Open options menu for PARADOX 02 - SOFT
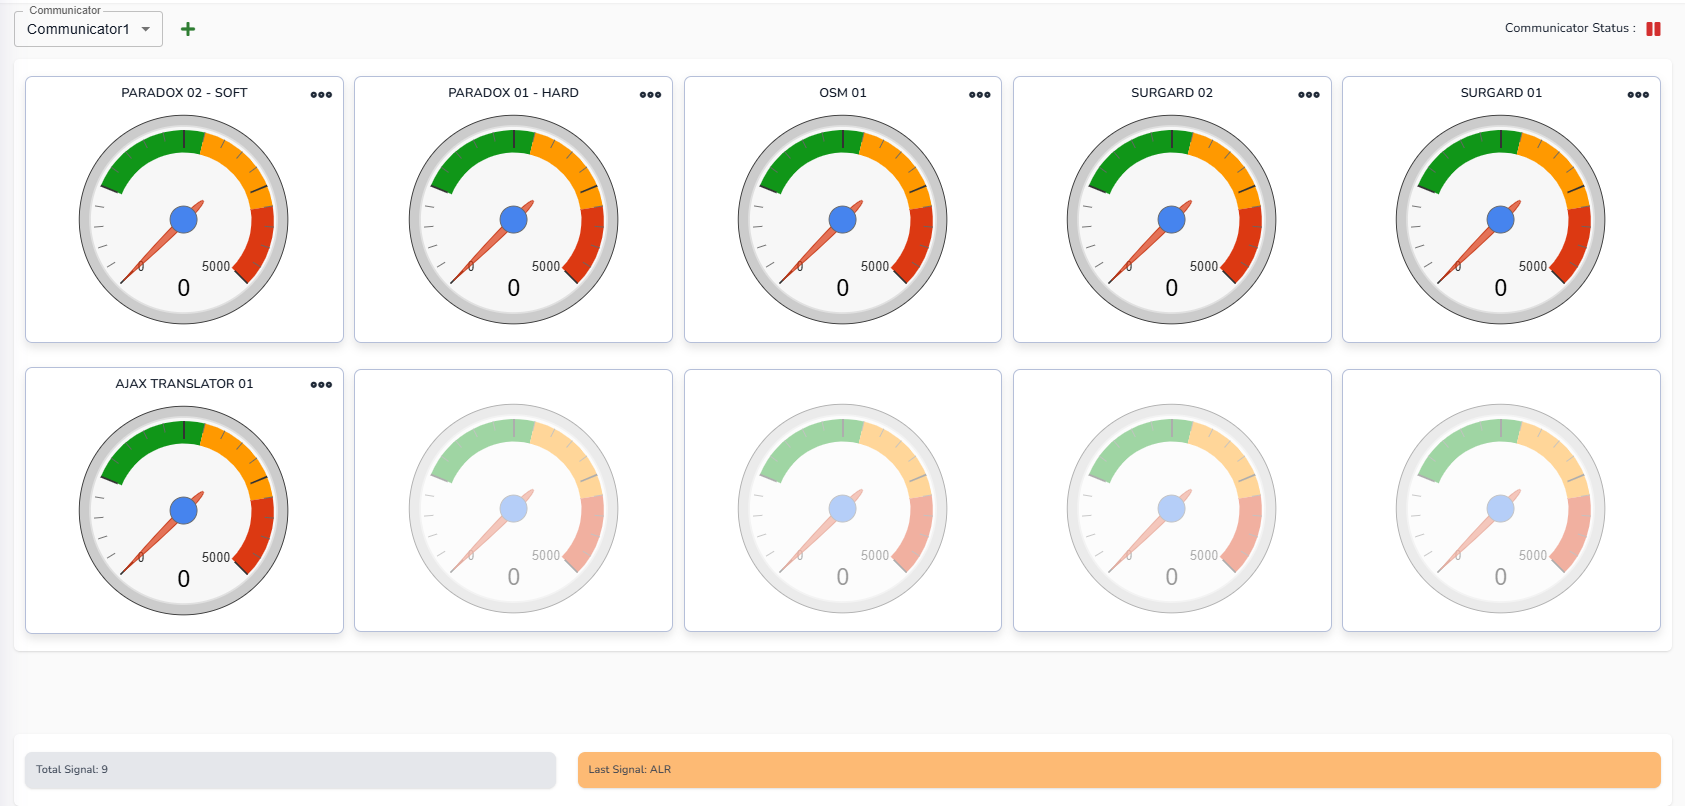This screenshot has height=806, width=1685. pyautogui.click(x=321, y=95)
